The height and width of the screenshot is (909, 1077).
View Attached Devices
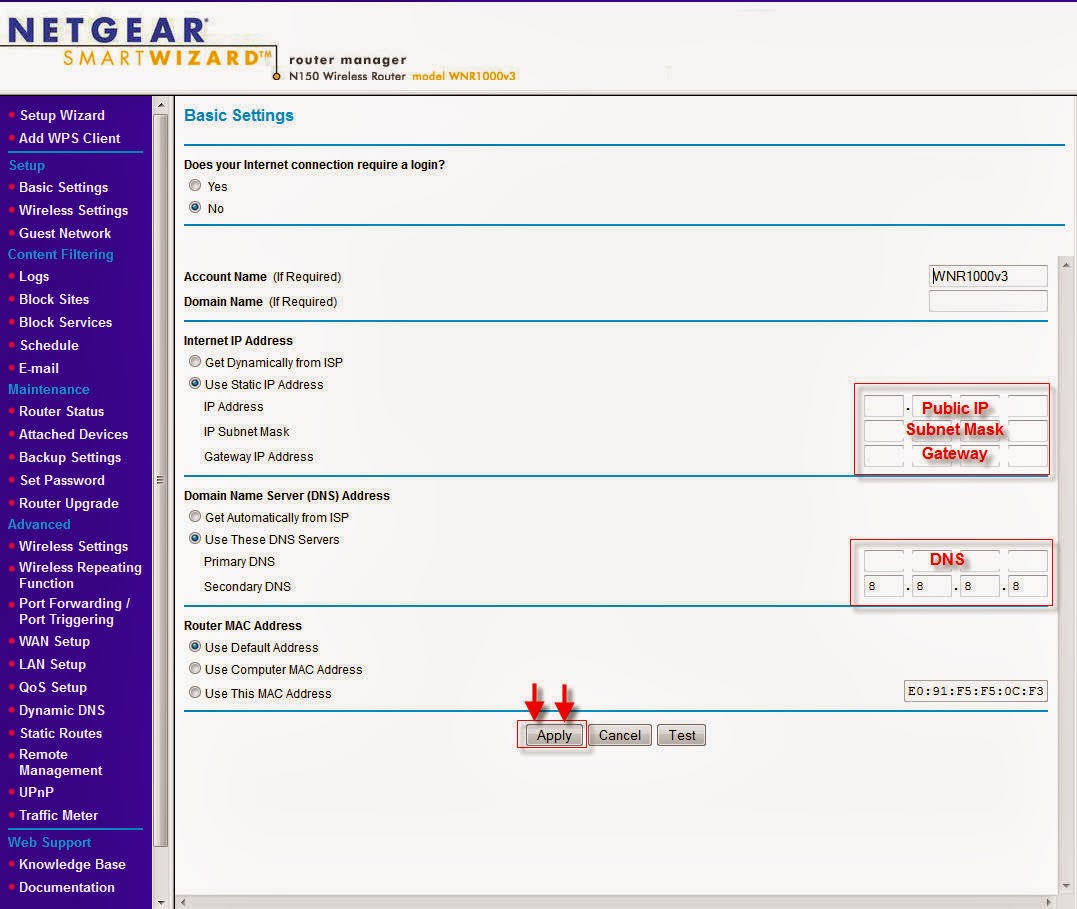pyautogui.click(x=73, y=434)
